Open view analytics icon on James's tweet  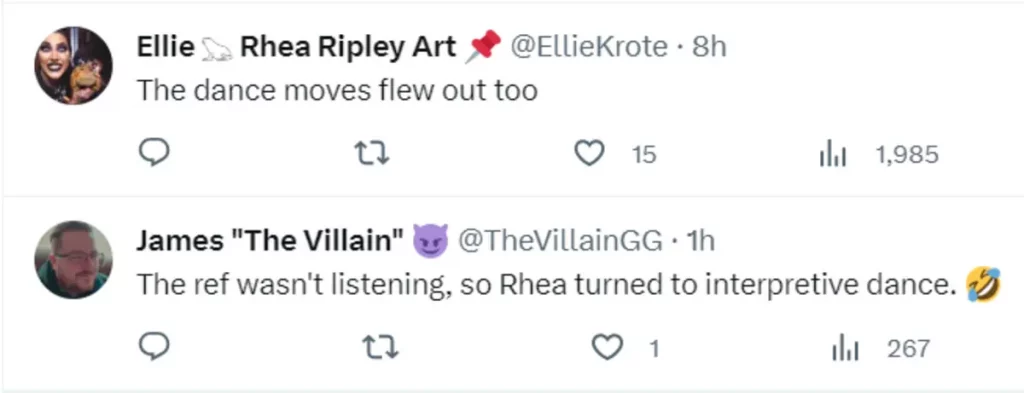point(846,349)
